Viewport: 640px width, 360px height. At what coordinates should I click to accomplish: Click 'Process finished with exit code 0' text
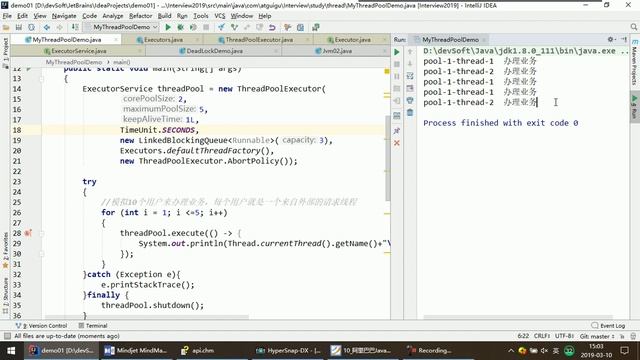(x=500, y=123)
